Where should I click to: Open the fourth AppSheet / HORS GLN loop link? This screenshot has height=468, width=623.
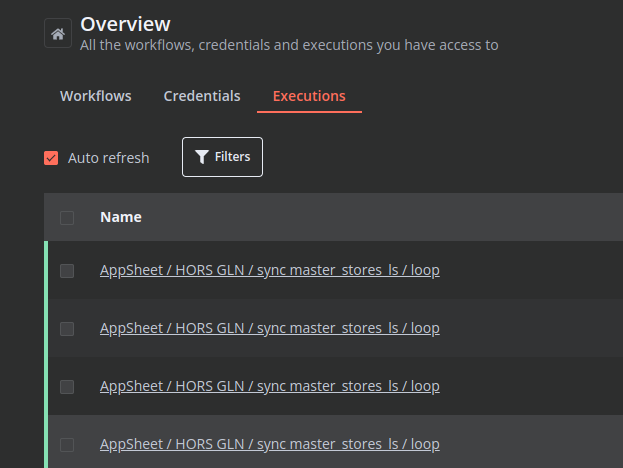click(x=270, y=444)
